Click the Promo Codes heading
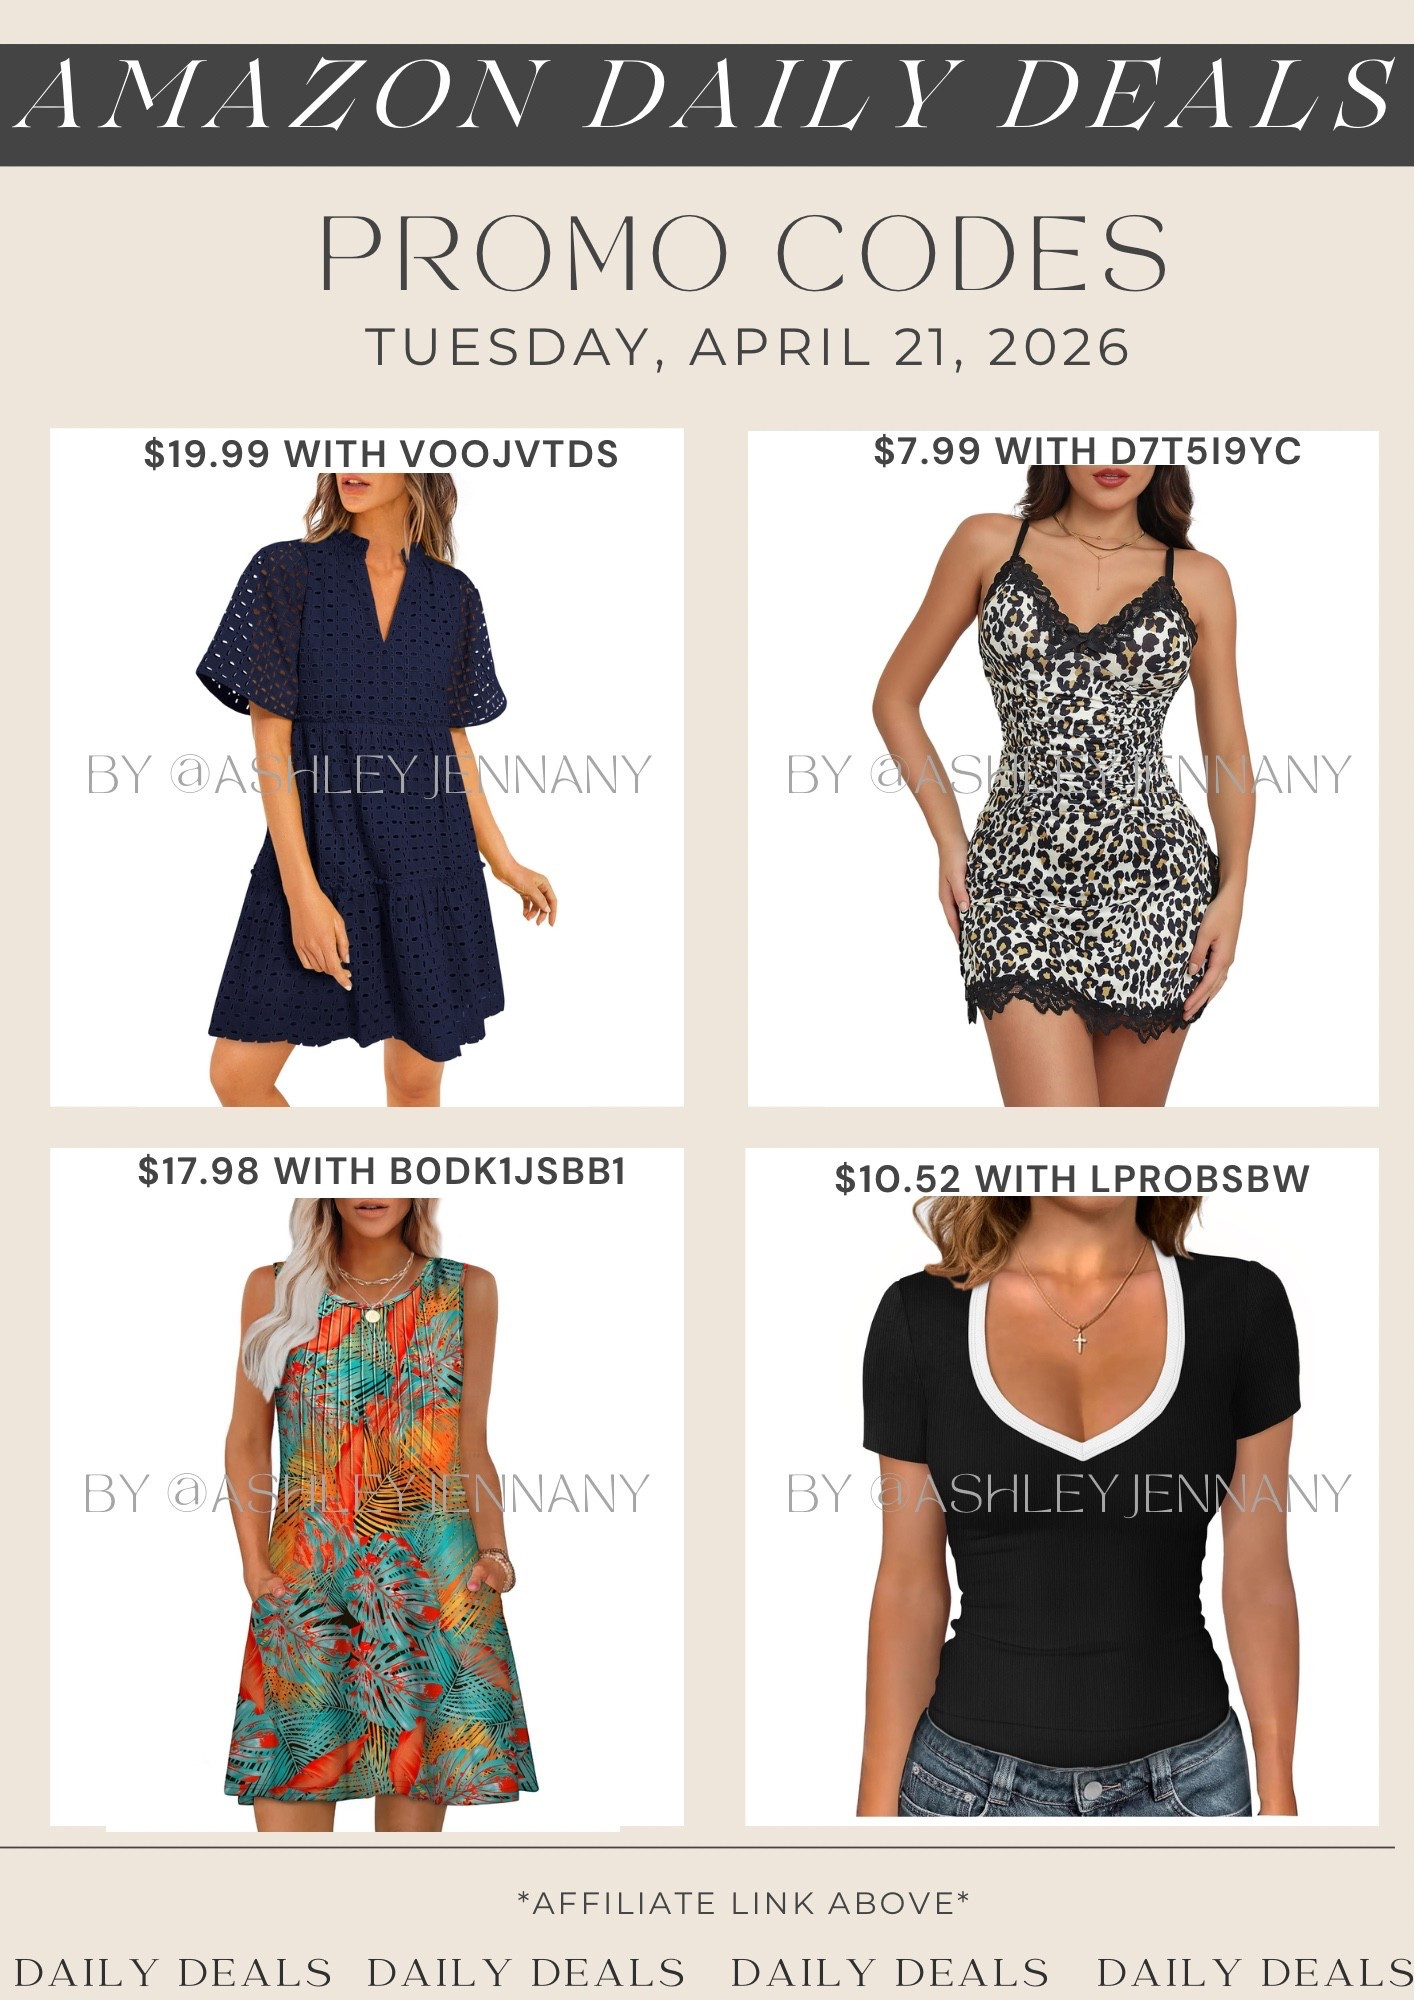The image size is (1415, 2000). (x=743, y=254)
